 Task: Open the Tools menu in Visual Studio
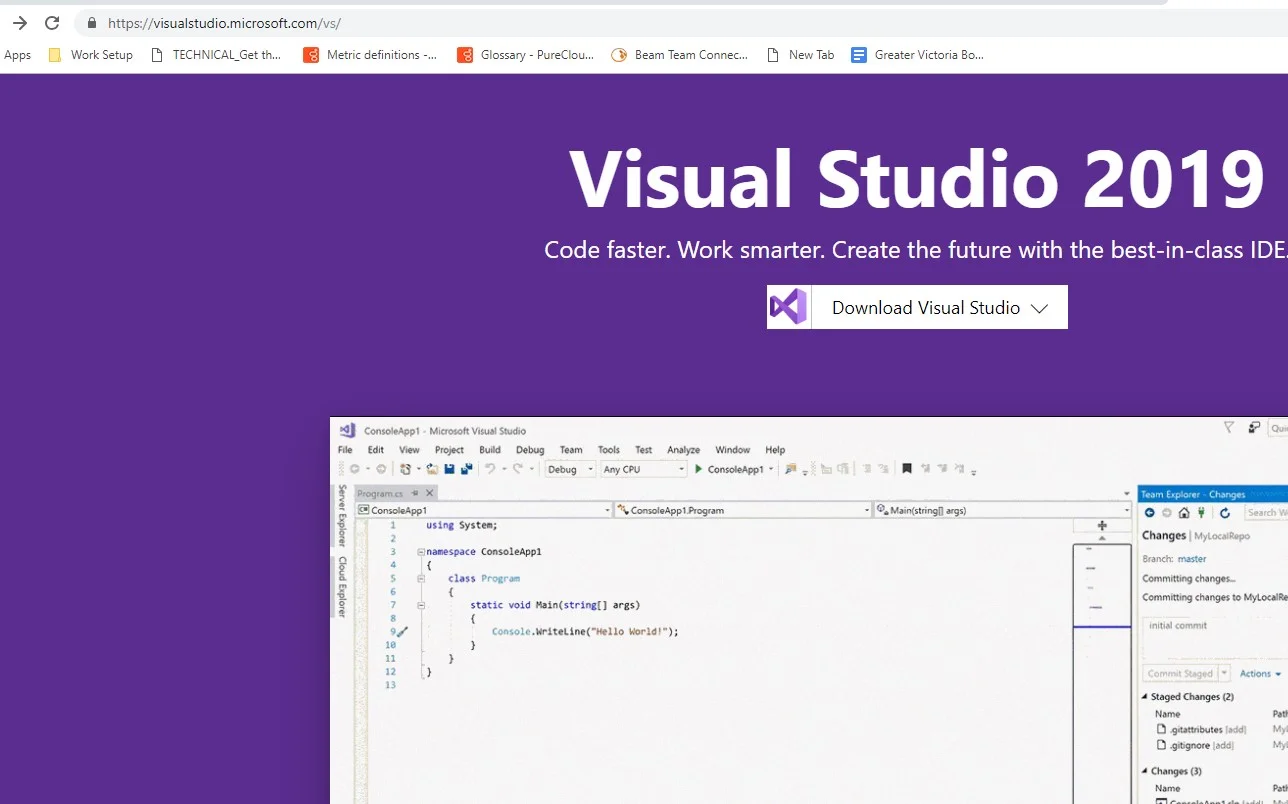tap(609, 450)
